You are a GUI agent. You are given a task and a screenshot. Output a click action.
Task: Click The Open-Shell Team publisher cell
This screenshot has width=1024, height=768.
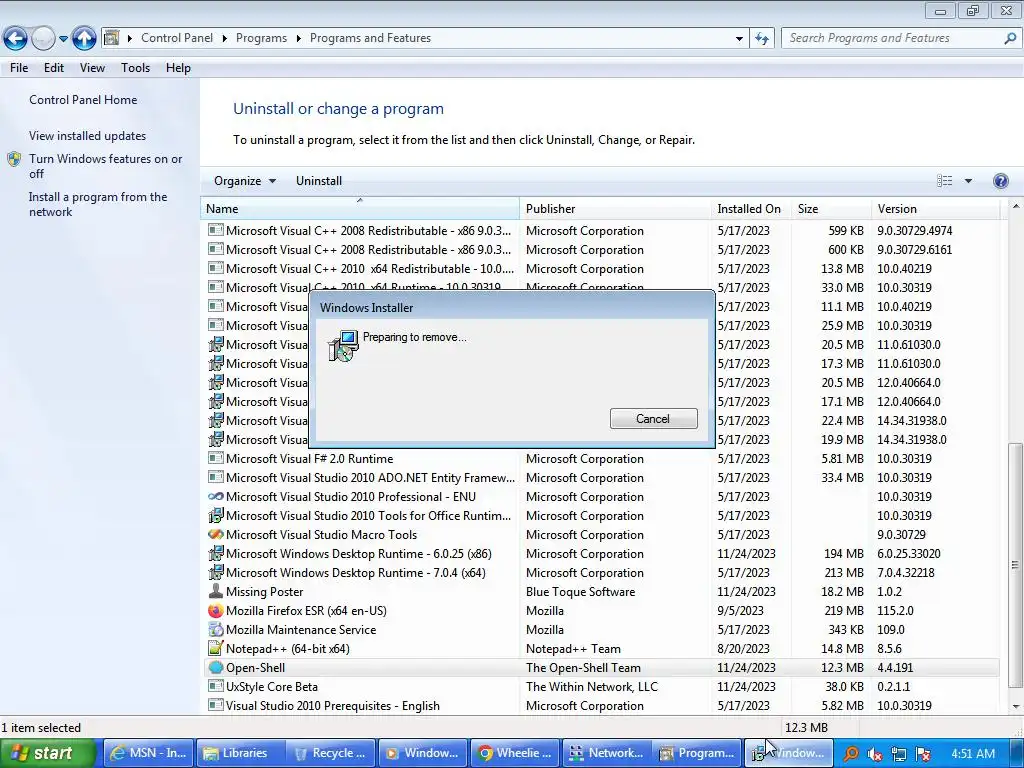pyautogui.click(x=583, y=667)
